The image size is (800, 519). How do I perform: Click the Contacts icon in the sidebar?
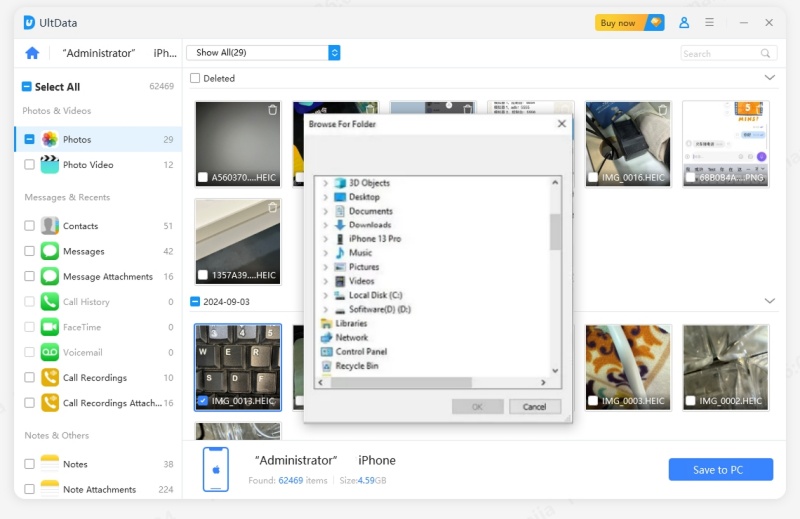tap(50, 226)
